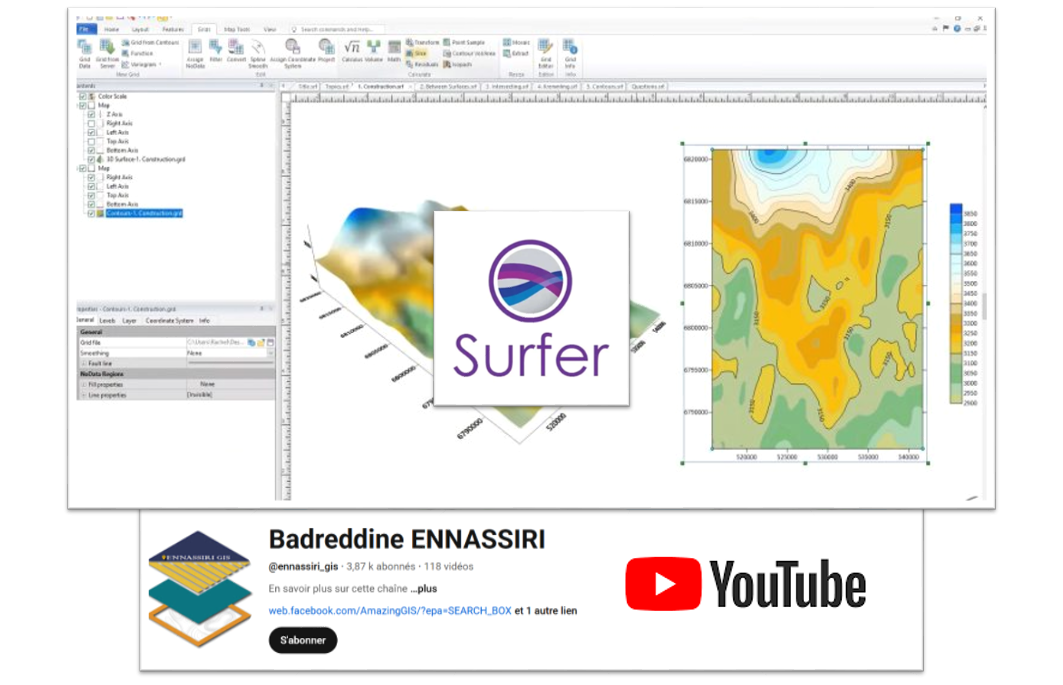The width and height of the screenshot is (1063, 685).
Task: Toggle the first map's Bottom Axis checkbox
Action: pyautogui.click(x=91, y=151)
